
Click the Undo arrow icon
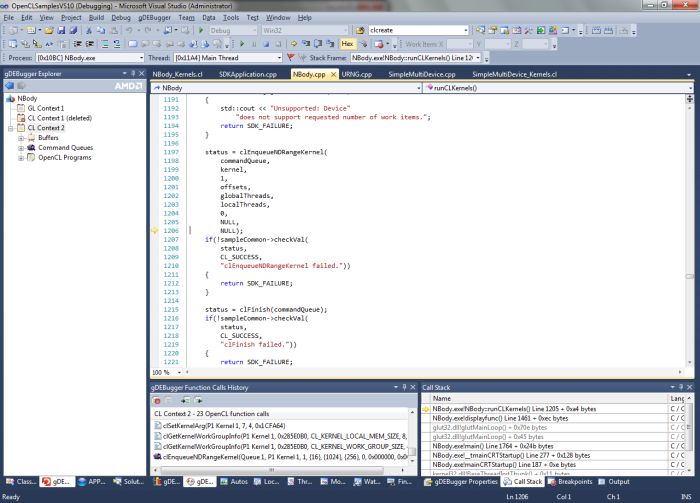click(129, 30)
